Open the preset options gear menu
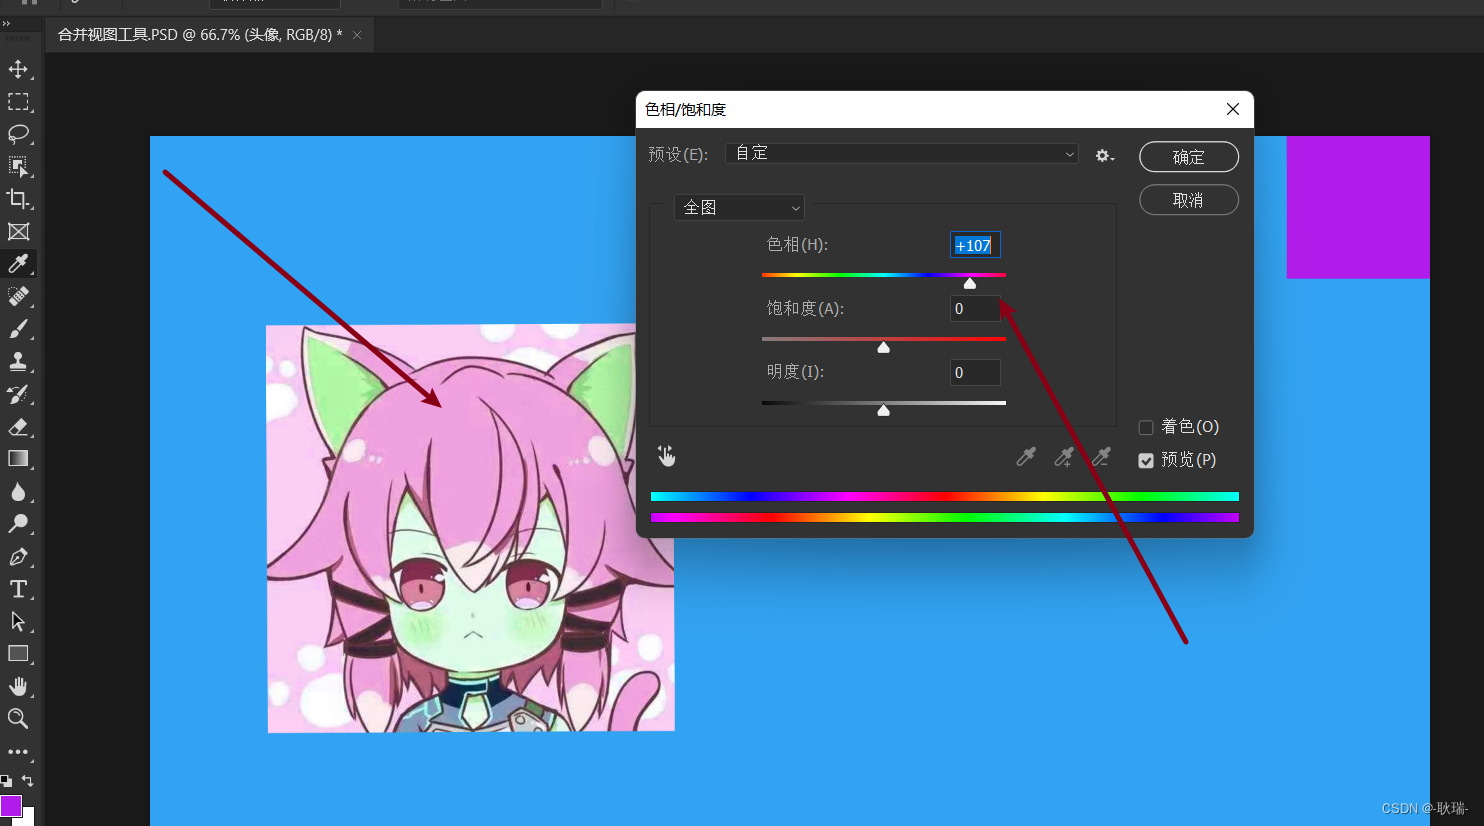The image size is (1484, 826). [x=1103, y=155]
